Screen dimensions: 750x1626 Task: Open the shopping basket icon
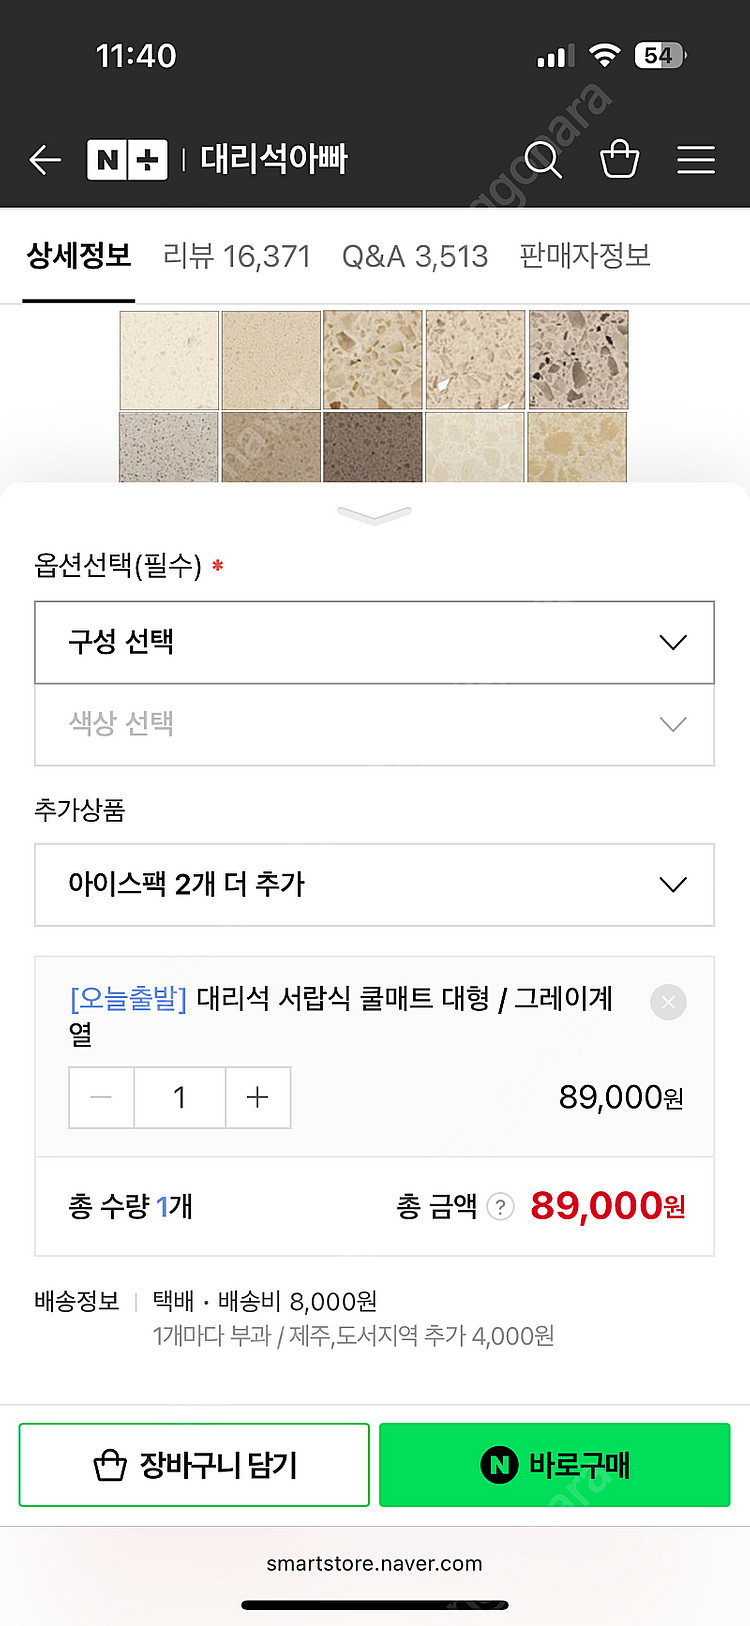(x=619, y=159)
